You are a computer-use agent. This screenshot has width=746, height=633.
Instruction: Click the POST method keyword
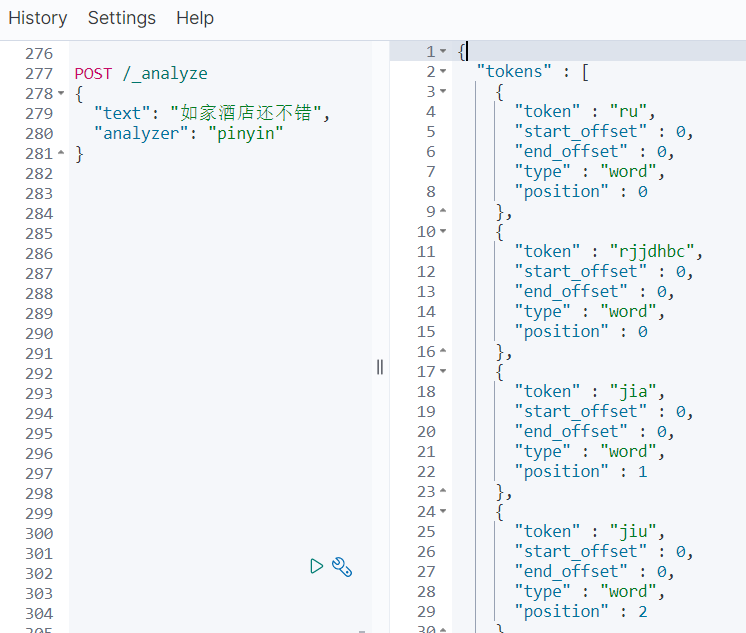click(x=93, y=74)
